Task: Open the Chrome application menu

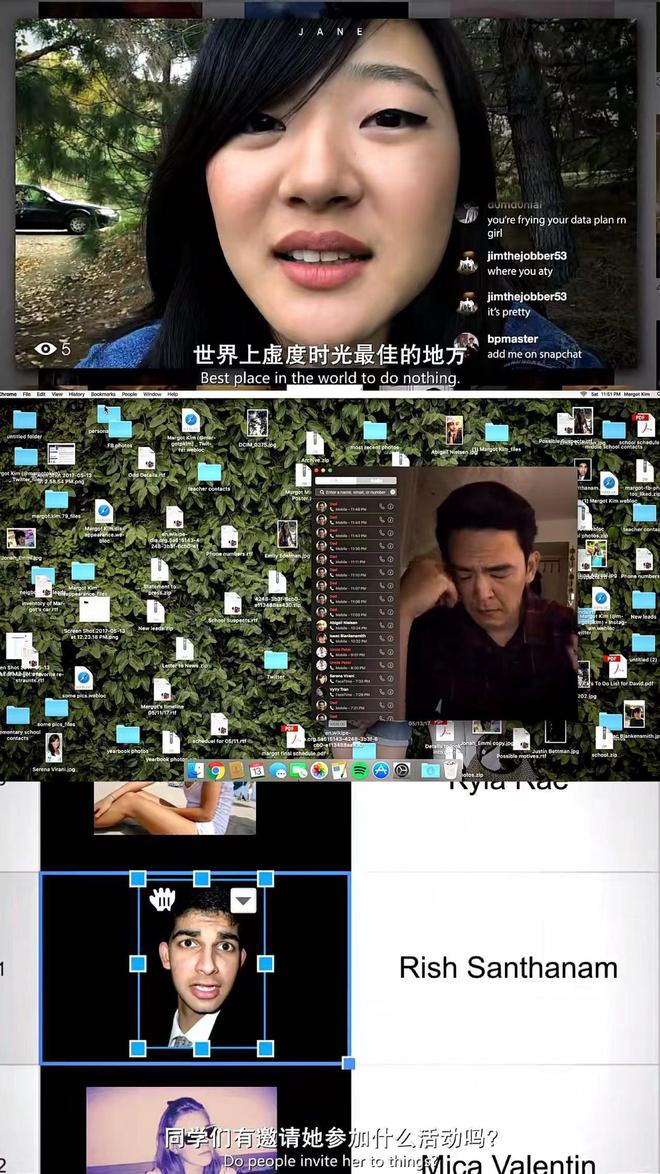Action: pyautogui.click(x=8, y=394)
